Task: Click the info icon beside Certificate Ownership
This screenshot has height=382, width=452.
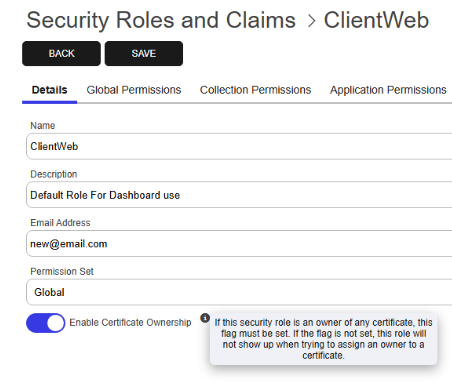Action: click(205, 318)
